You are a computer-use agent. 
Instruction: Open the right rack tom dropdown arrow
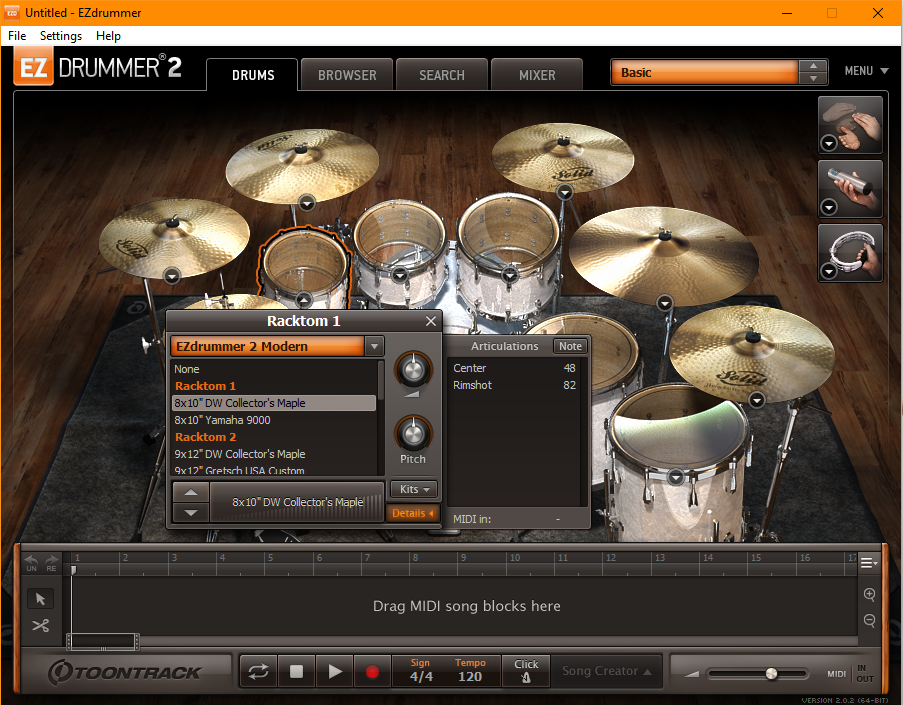[x=509, y=276]
